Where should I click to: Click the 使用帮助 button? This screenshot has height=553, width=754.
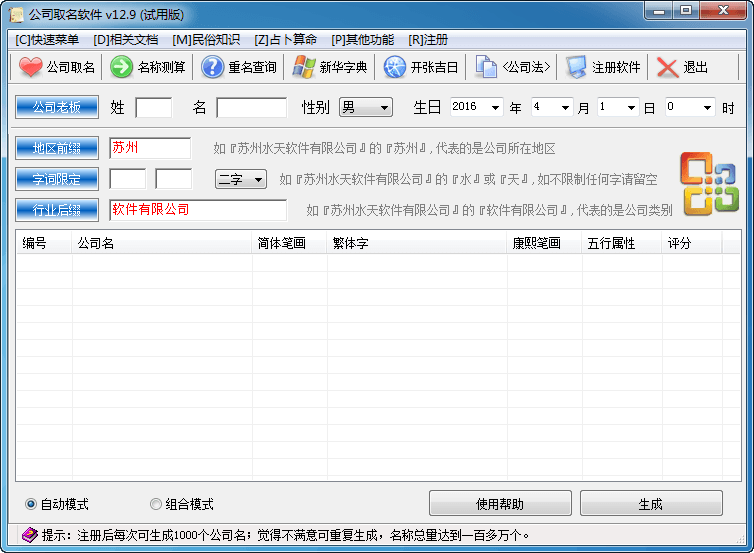pos(500,503)
